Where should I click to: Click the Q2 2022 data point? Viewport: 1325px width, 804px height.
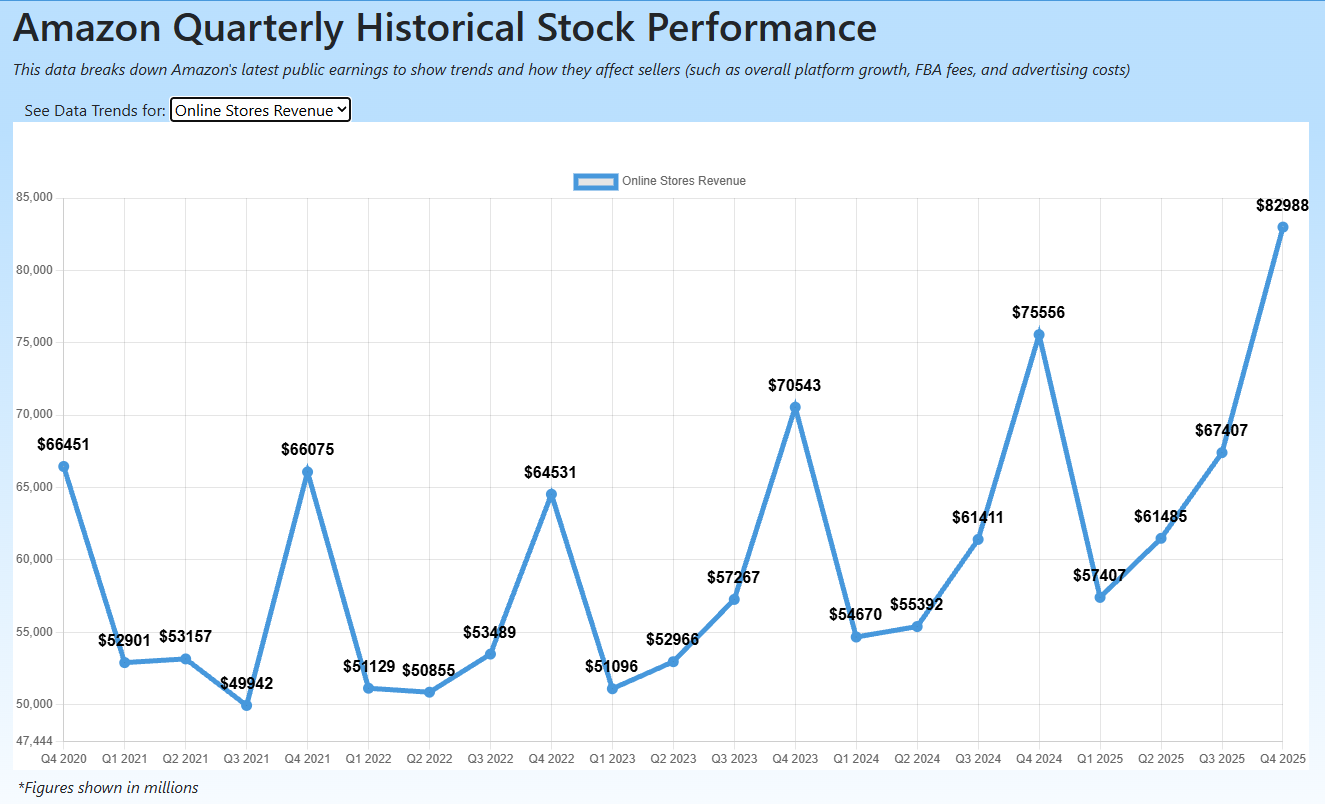click(x=429, y=692)
